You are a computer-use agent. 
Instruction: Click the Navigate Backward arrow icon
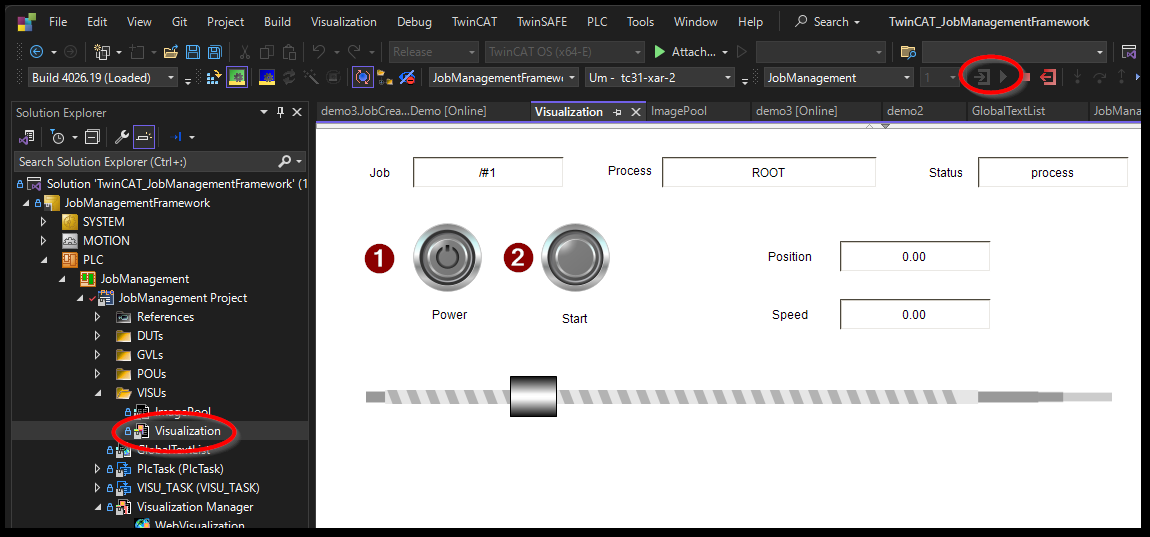(36, 52)
